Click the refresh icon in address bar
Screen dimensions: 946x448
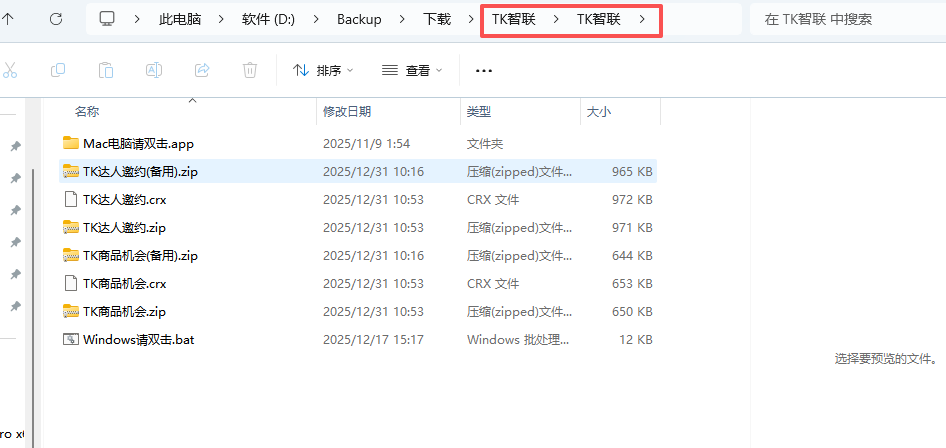(x=56, y=19)
